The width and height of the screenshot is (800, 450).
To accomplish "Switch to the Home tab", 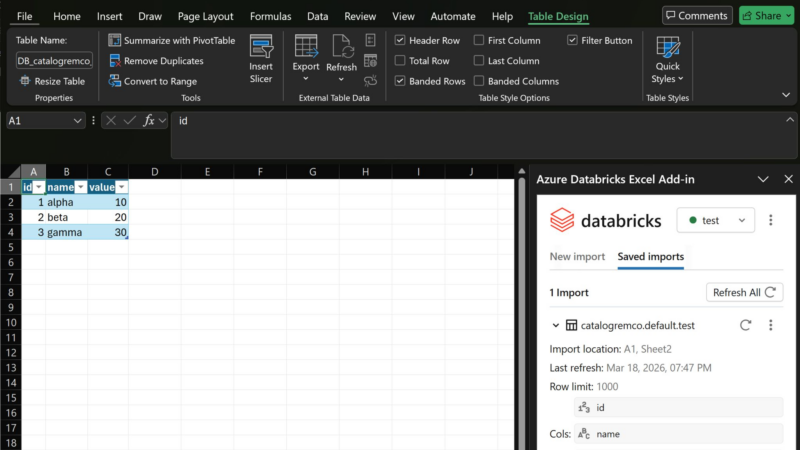I will [x=67, y=16].
